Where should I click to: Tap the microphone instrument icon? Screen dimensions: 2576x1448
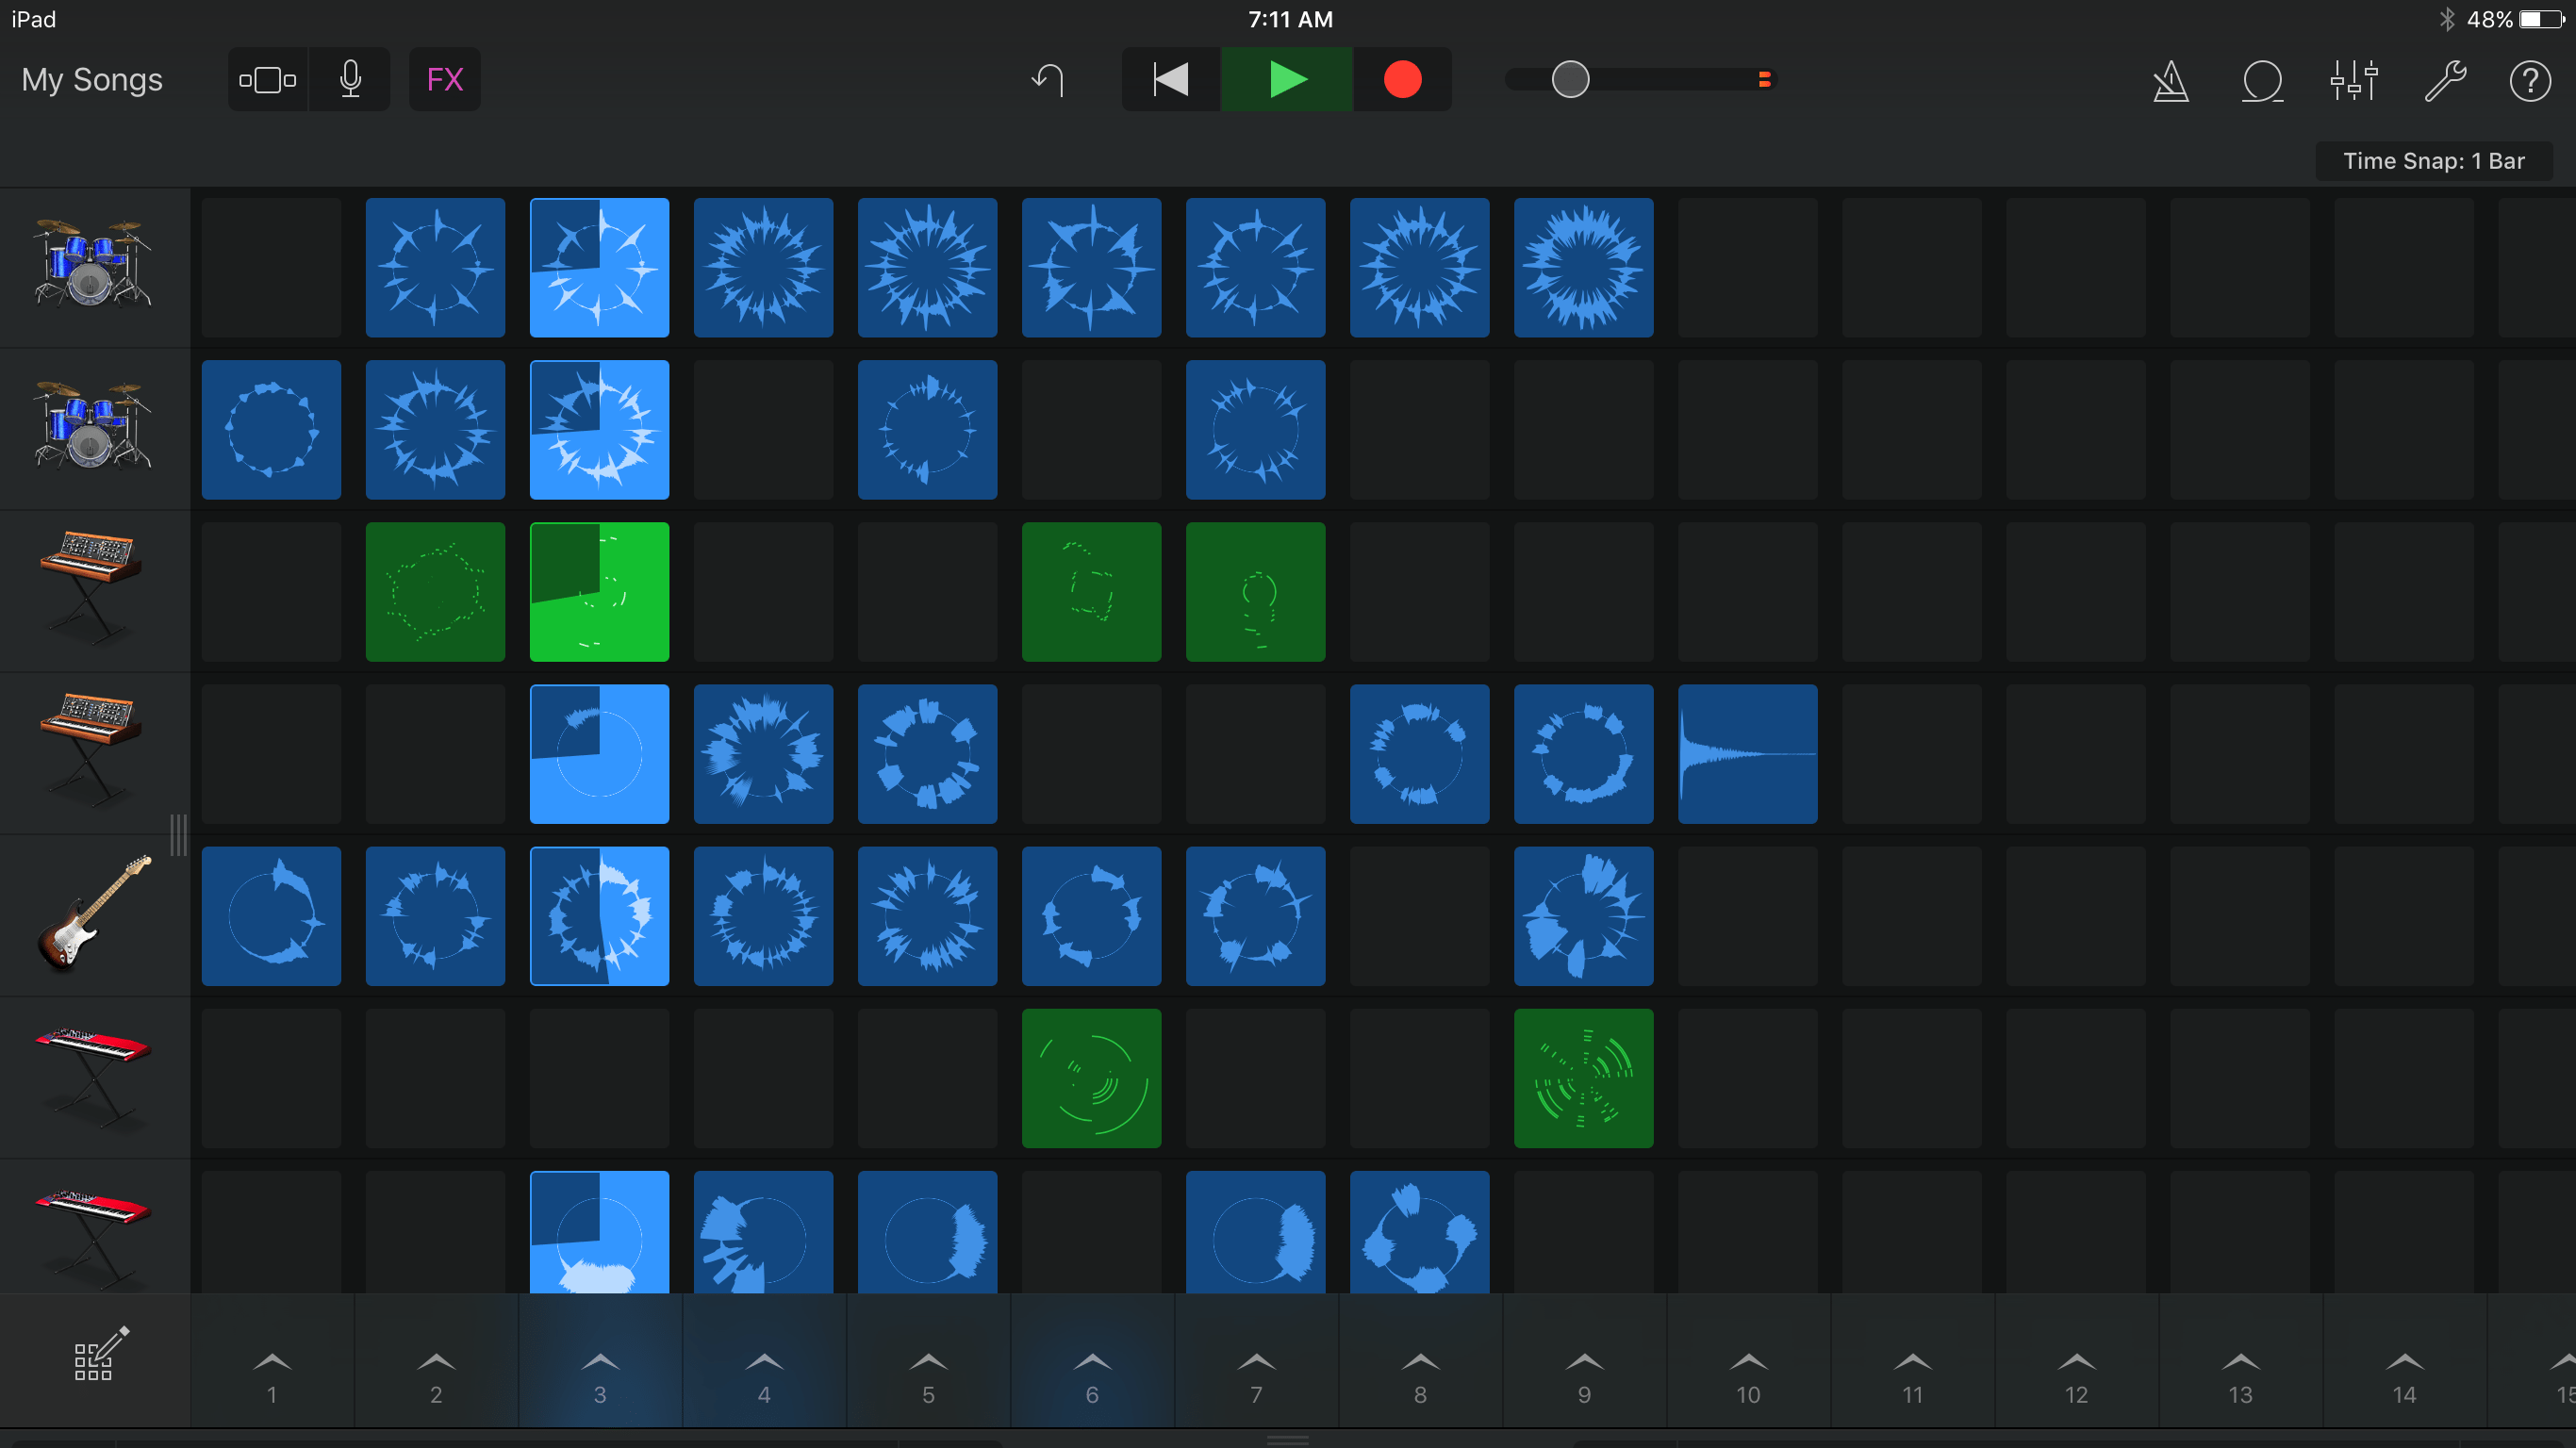pos(350,79)
